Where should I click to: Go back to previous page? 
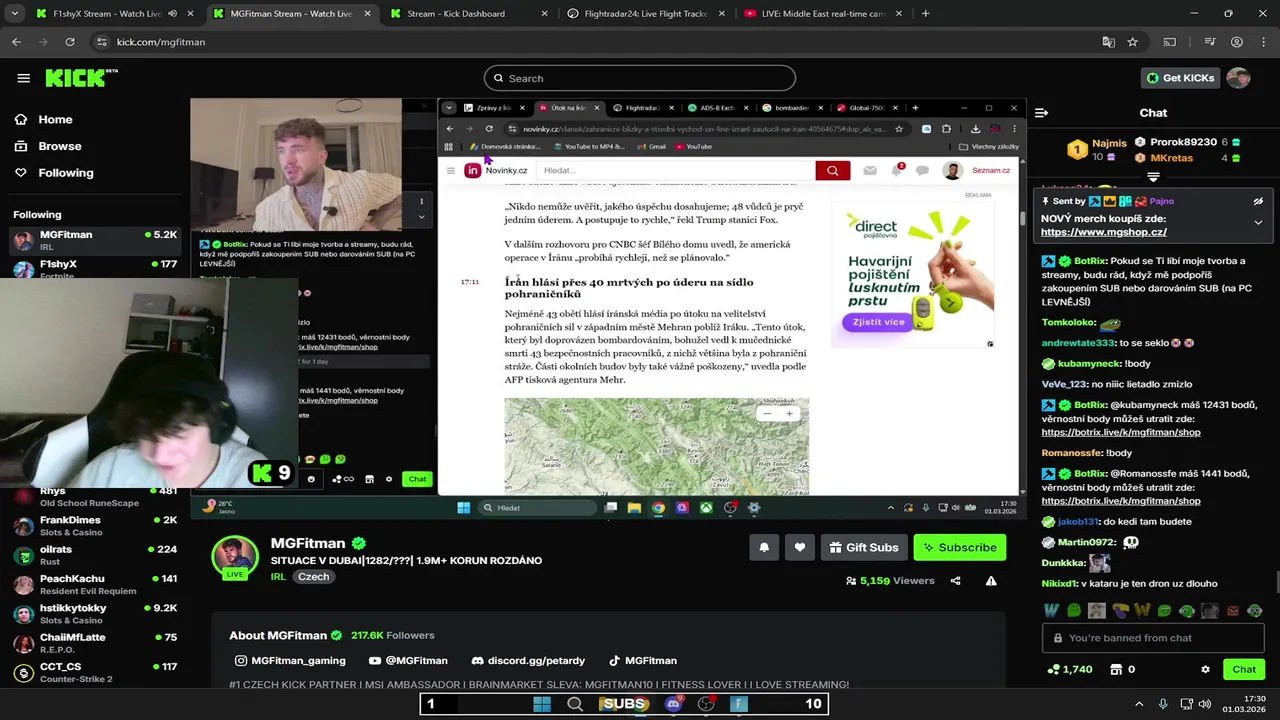pyautogui.click(x=16, y=42)
